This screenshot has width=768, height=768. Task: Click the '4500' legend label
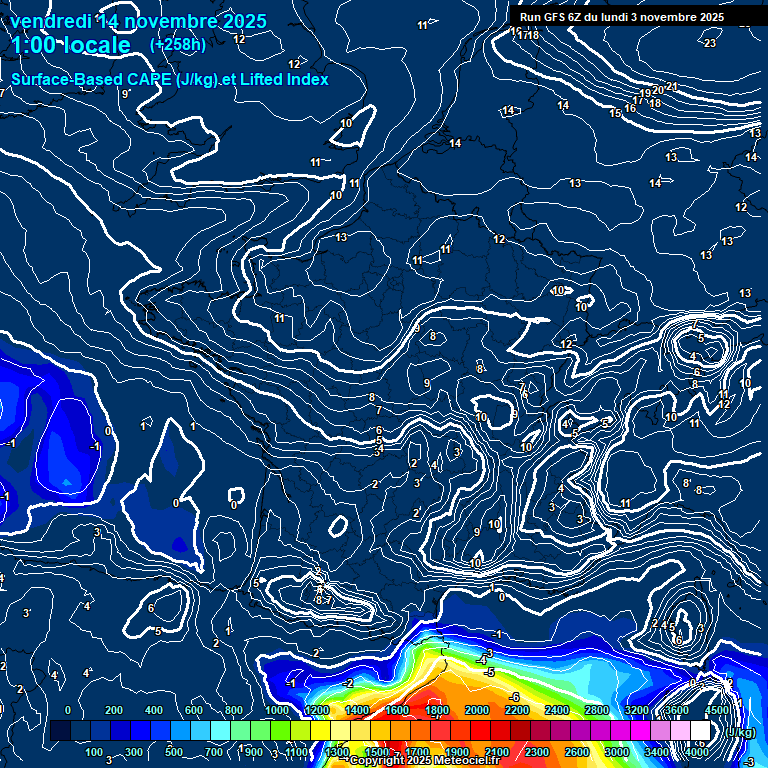point(718,710)
